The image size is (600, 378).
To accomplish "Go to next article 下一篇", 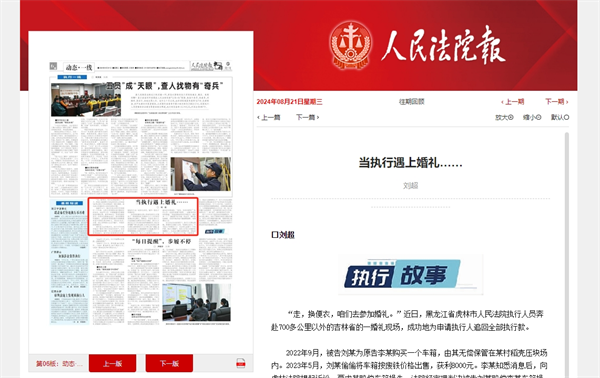I will point(307,117).
